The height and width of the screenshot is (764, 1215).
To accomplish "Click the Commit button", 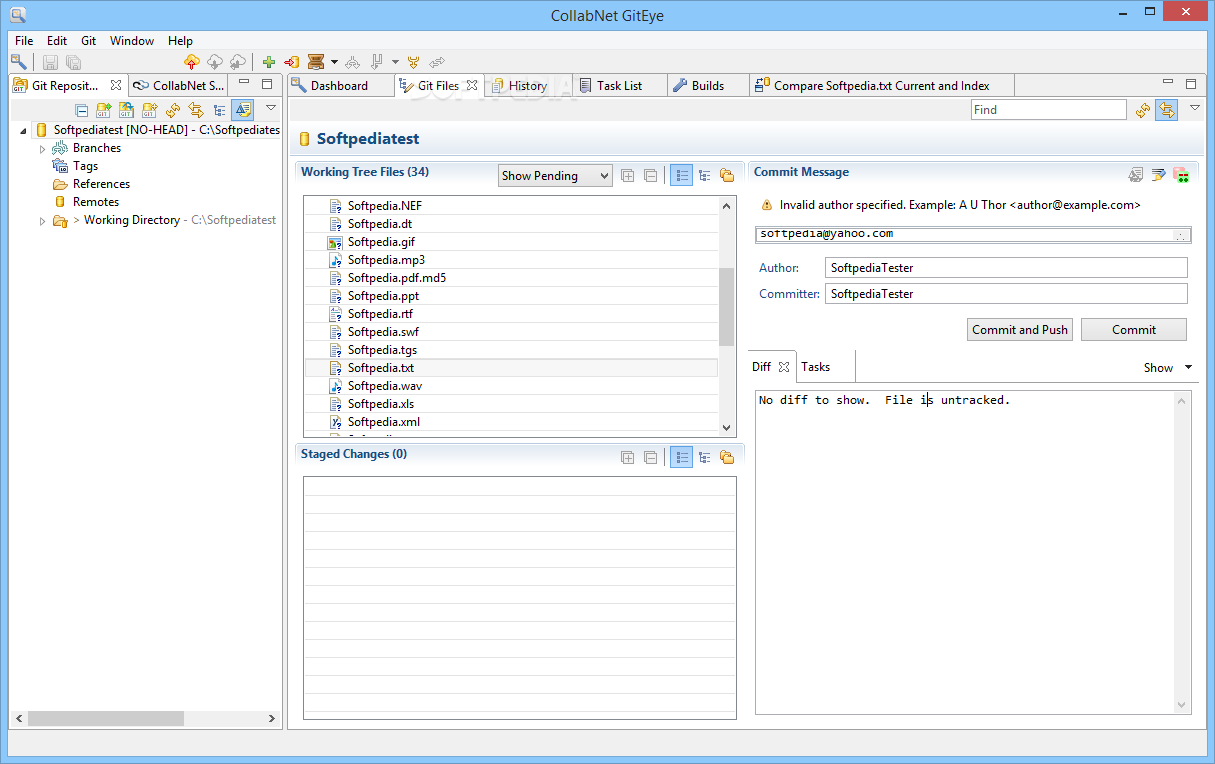I will 1134,330.
